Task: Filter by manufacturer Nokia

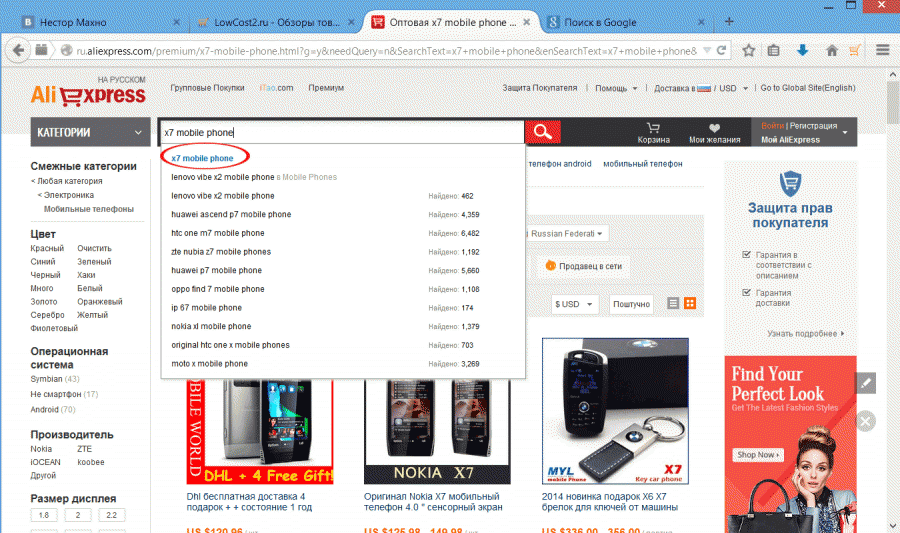Action: click(x=41, y=449)
